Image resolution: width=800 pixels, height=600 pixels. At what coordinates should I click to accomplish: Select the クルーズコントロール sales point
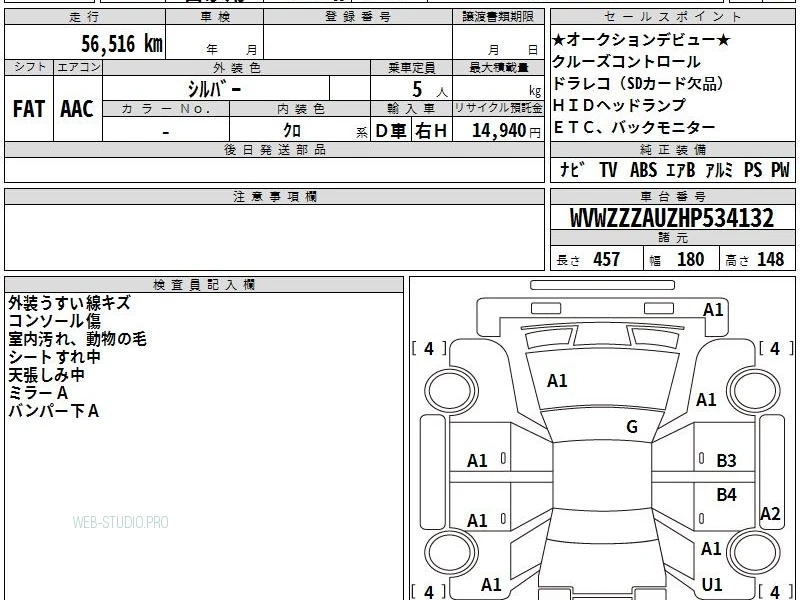pyautogui.click(x=626, y=61)
